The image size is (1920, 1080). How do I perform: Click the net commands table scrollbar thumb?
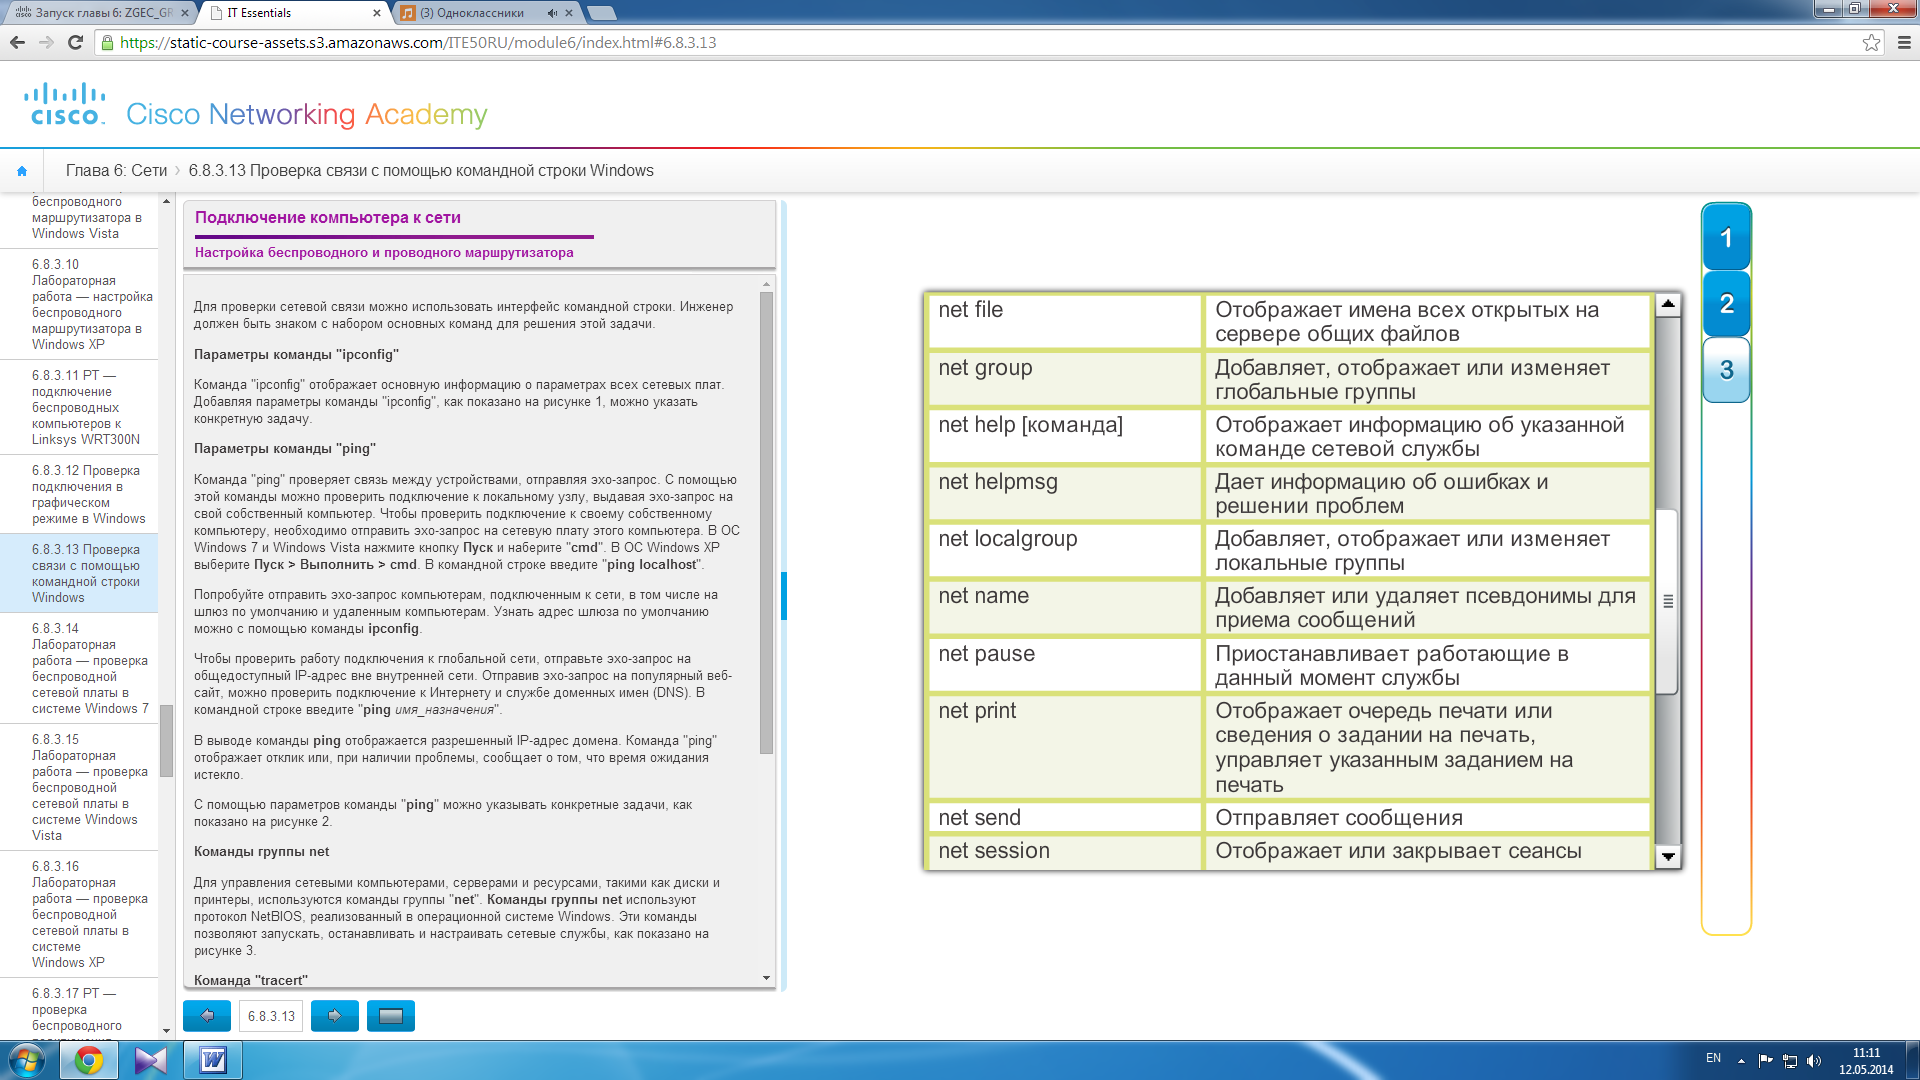(x=1668, y=601)
